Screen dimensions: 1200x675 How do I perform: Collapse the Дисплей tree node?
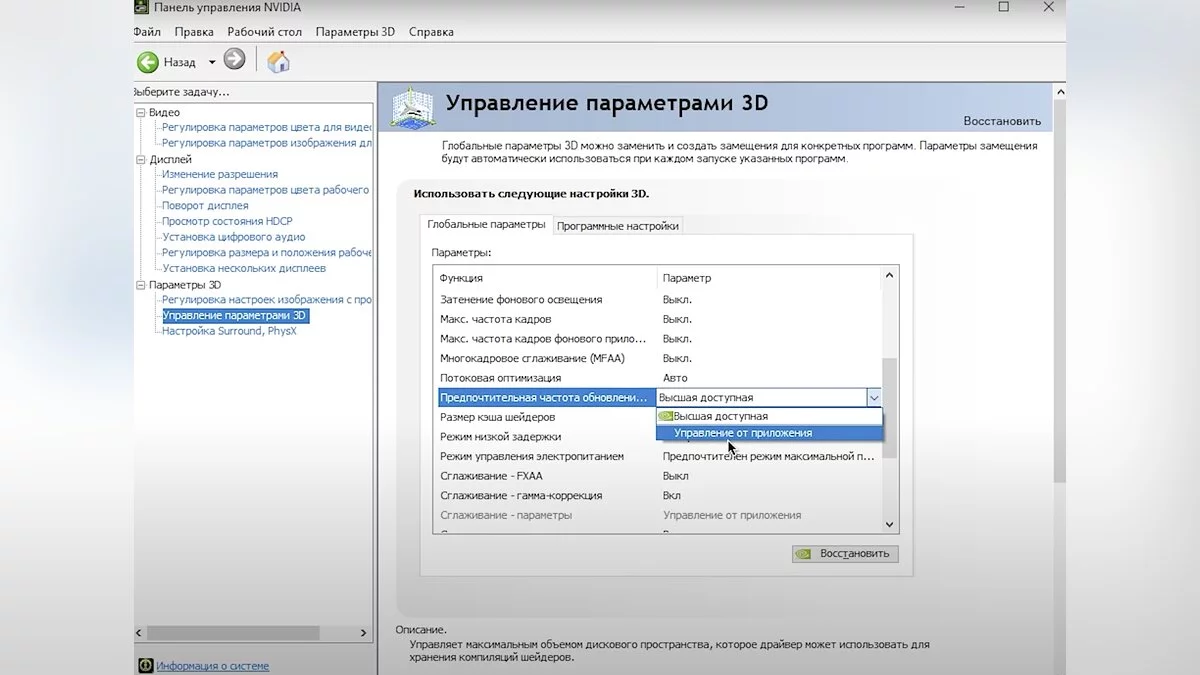point(141,160)
